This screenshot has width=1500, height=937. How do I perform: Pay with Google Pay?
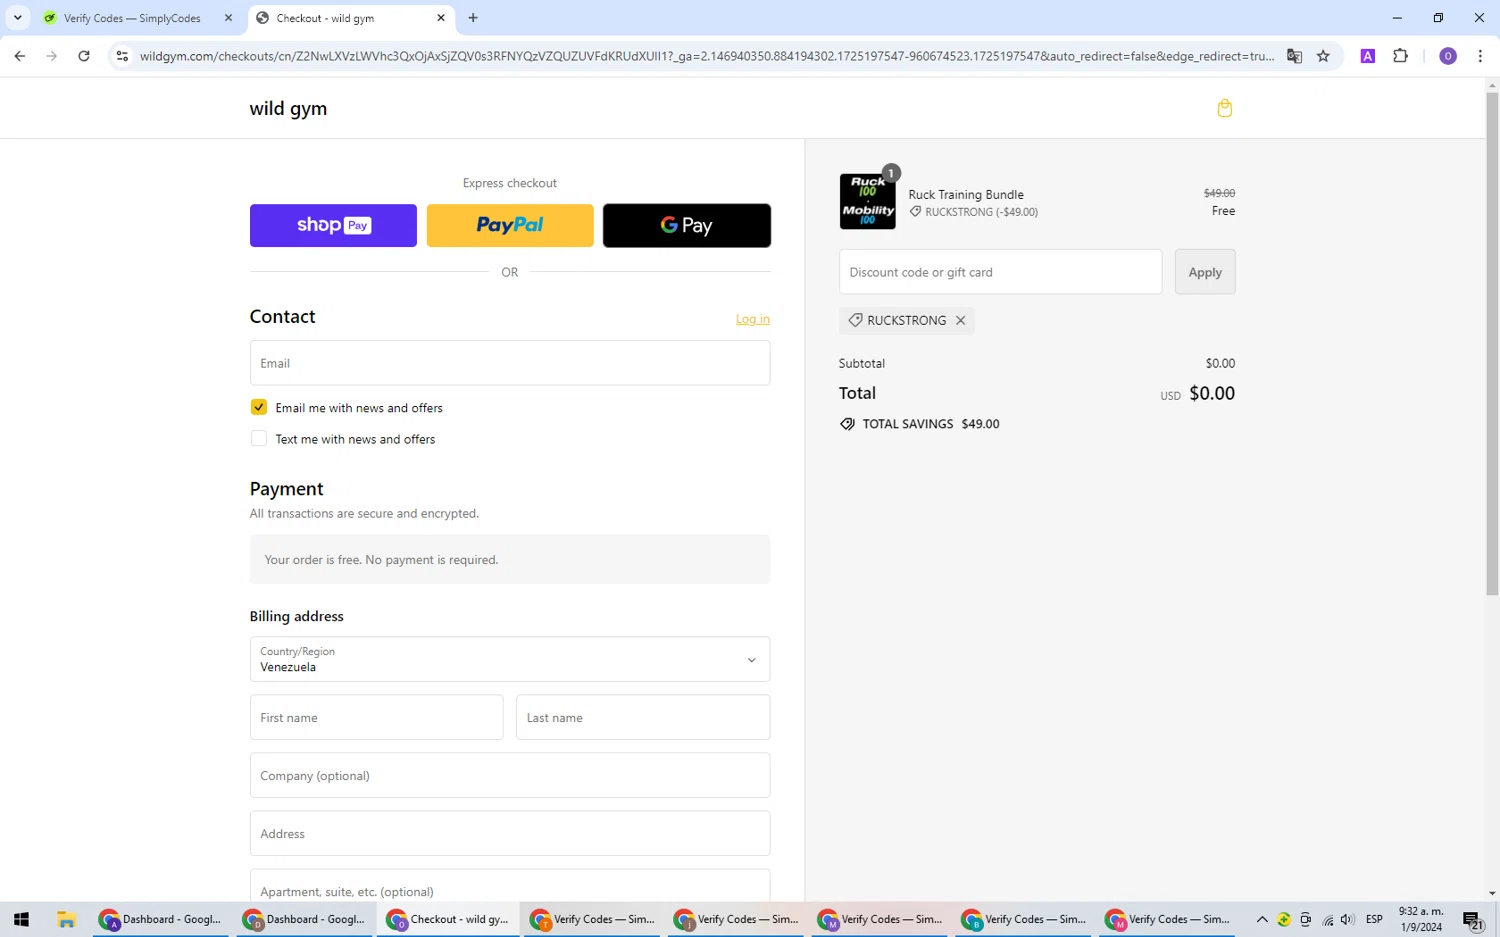(x=687, y=225)
